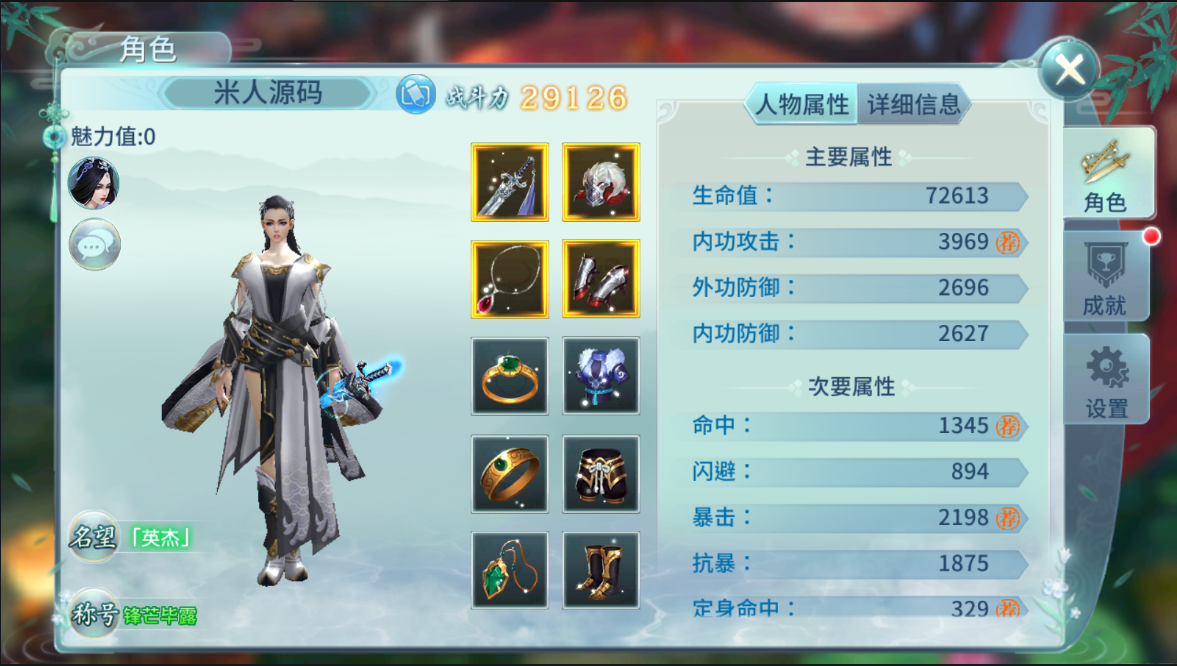The height and width of the screenshot is (666, 1177).
Task: Open the chat bubble icon
Action: (x=95, y=245)
